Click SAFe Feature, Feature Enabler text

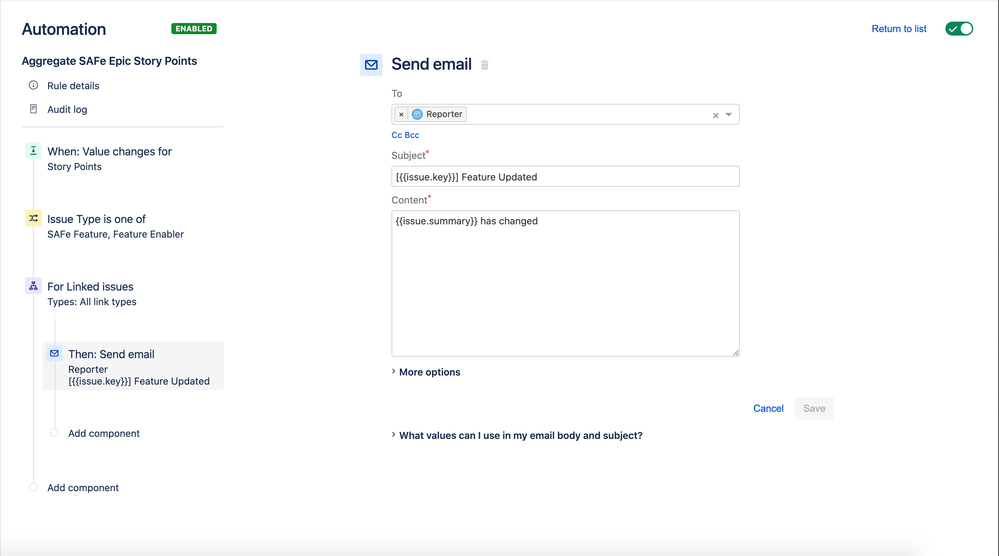point(115,234)
